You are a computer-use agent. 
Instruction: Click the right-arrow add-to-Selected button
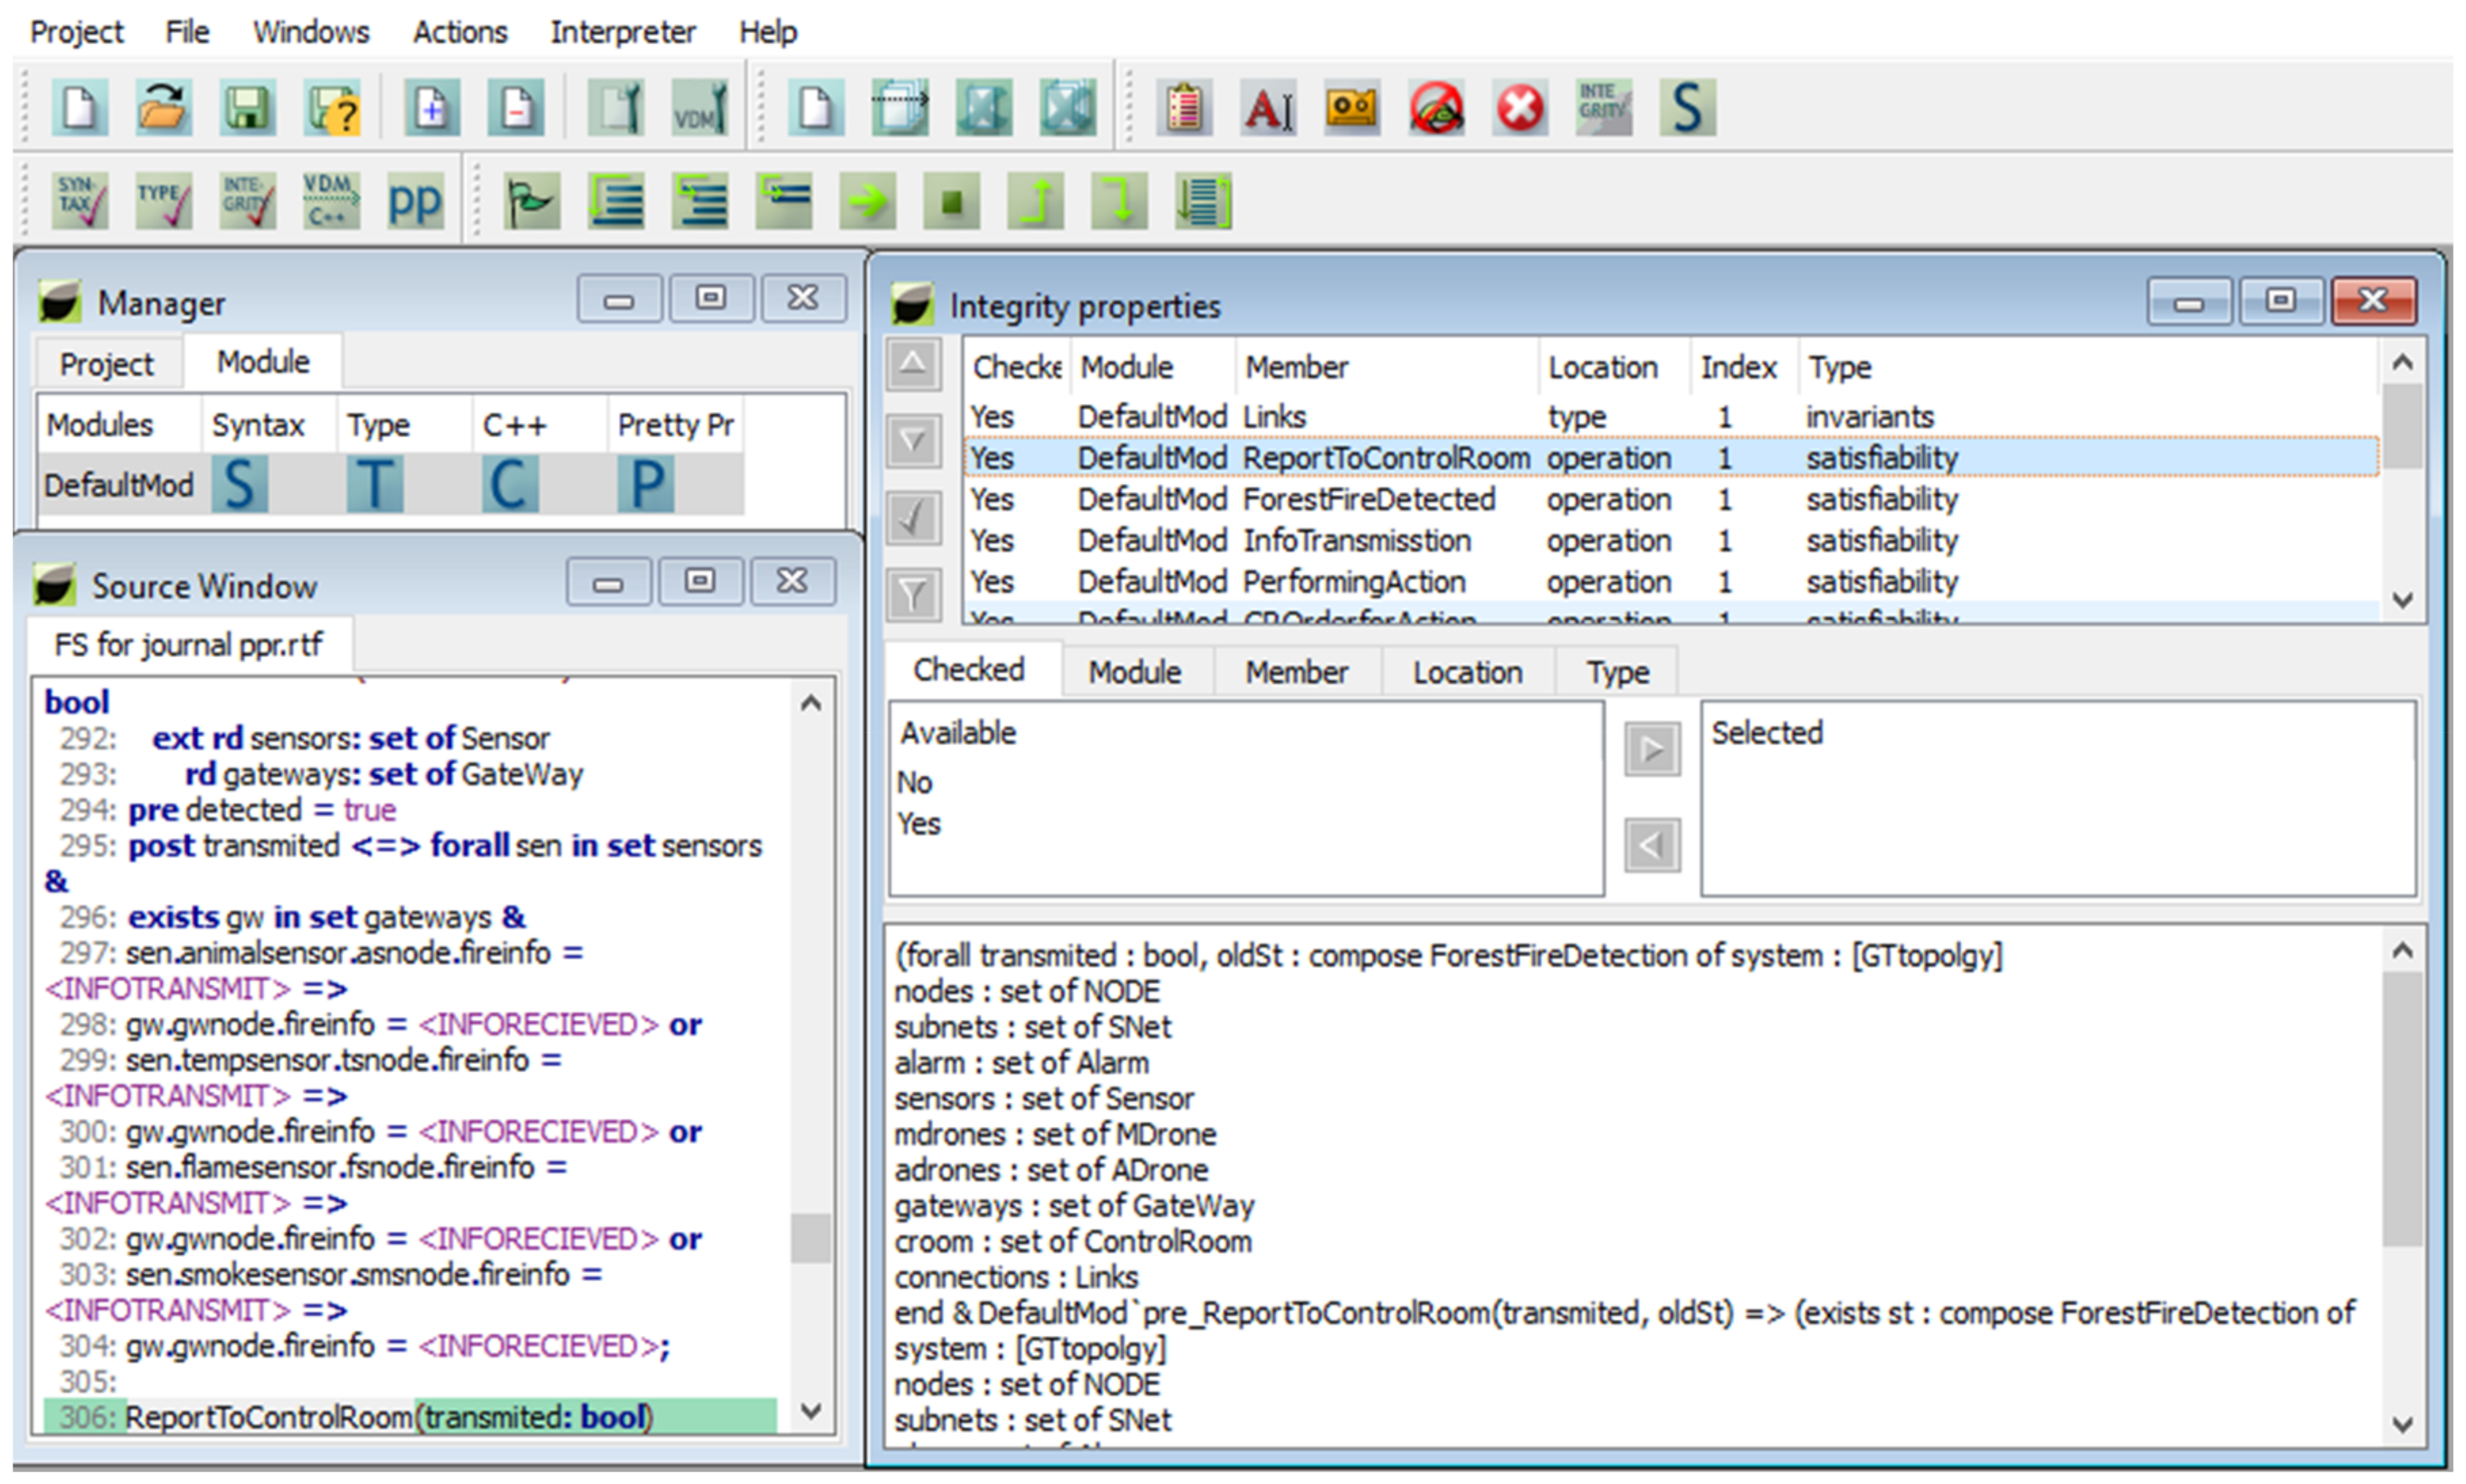click(1651, 749)
